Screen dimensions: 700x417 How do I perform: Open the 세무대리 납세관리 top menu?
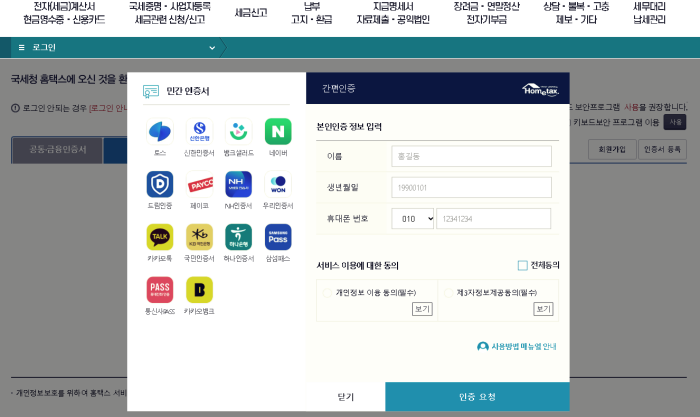point(649,13)
